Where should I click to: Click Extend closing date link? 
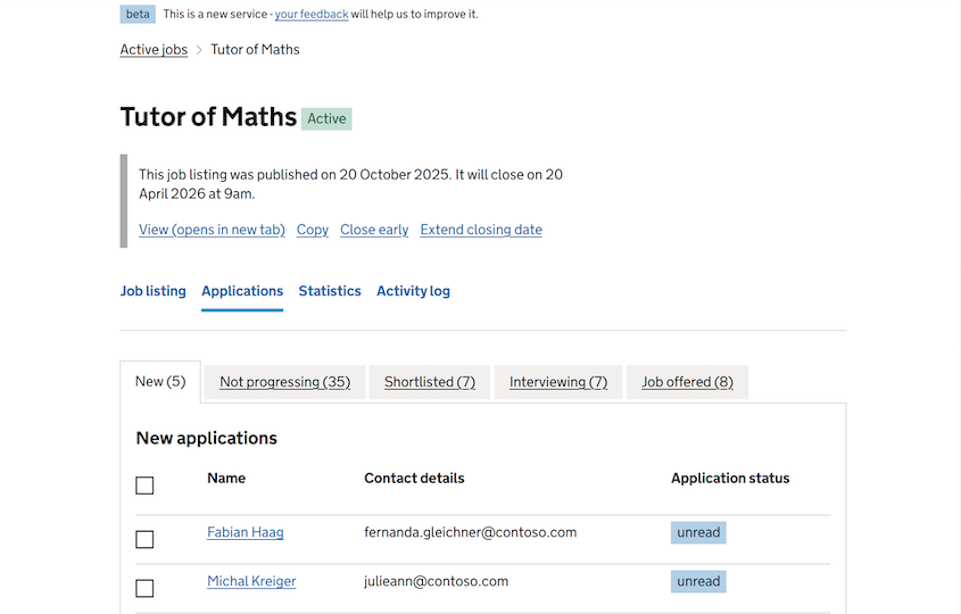pyautogui.click(x=481, y=229)
